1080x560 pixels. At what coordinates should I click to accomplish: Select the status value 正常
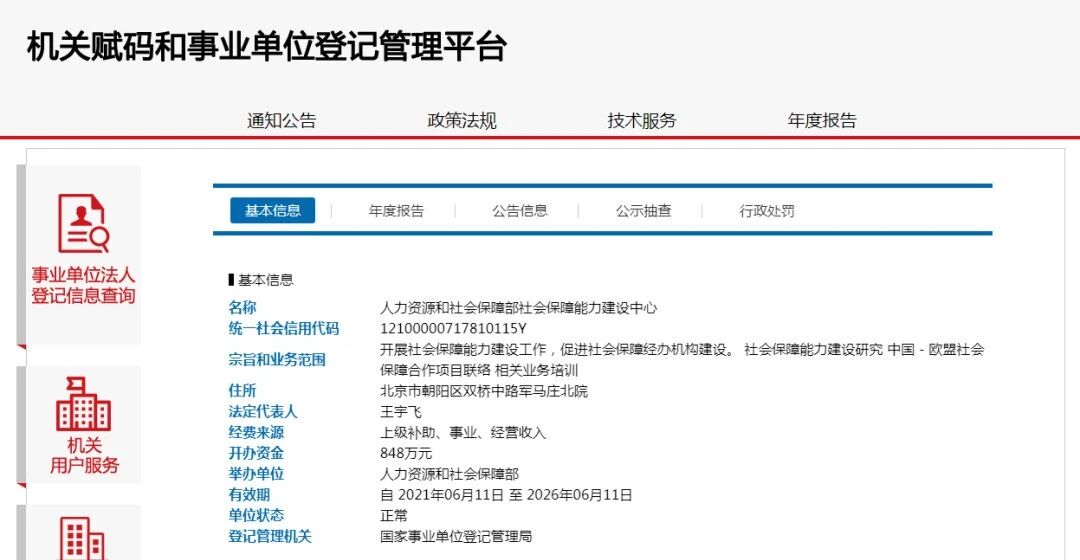pyautogui.click(x=394, y=515)
